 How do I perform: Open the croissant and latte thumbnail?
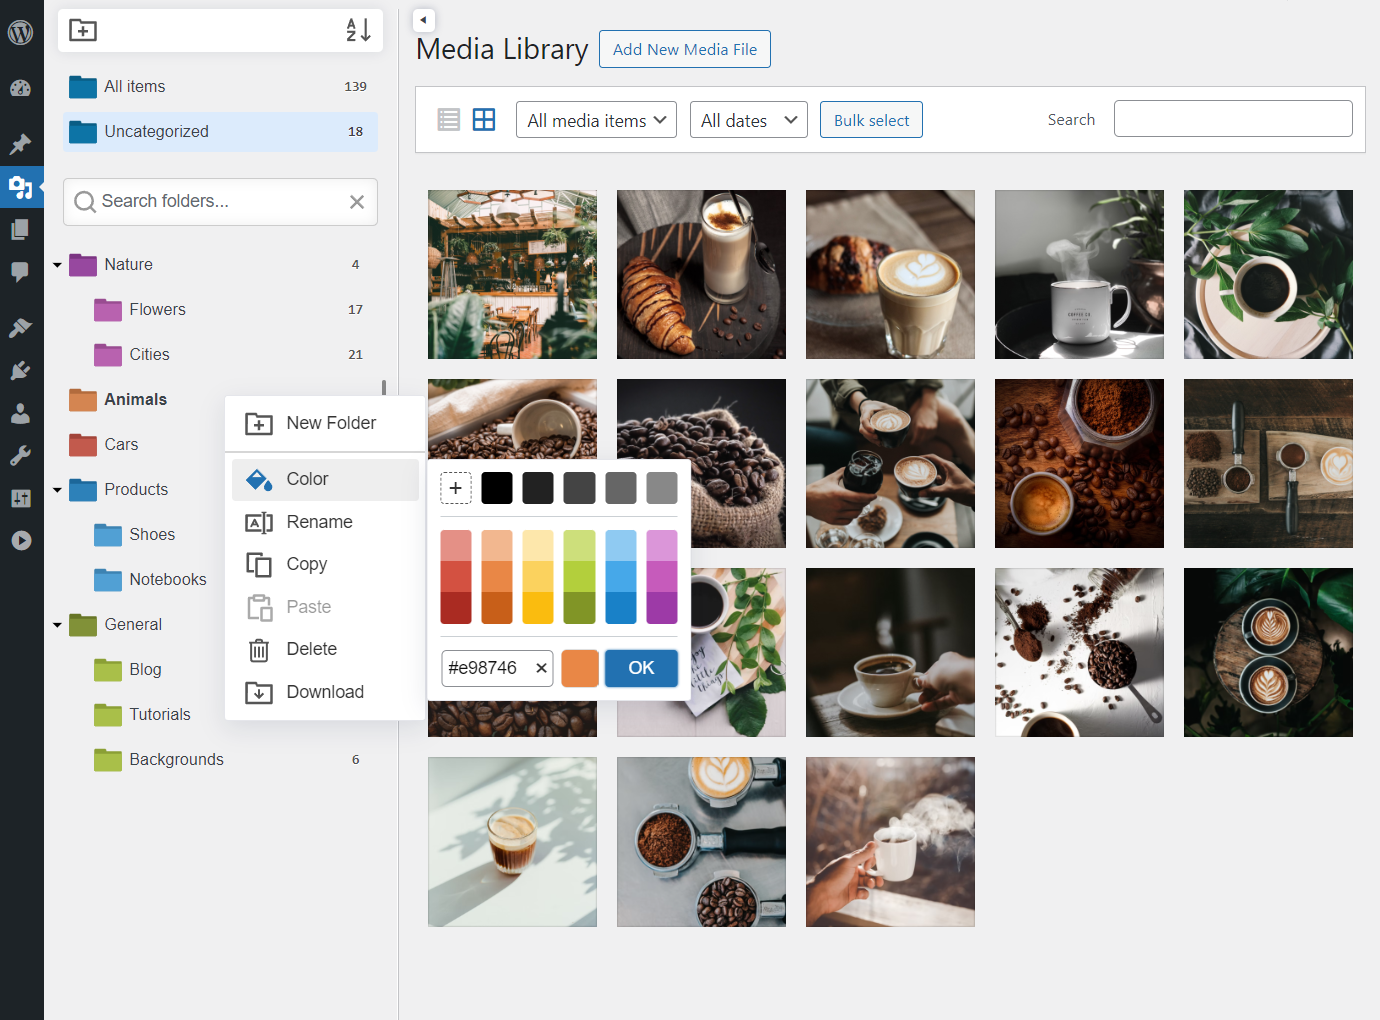[x=701, y=275]
